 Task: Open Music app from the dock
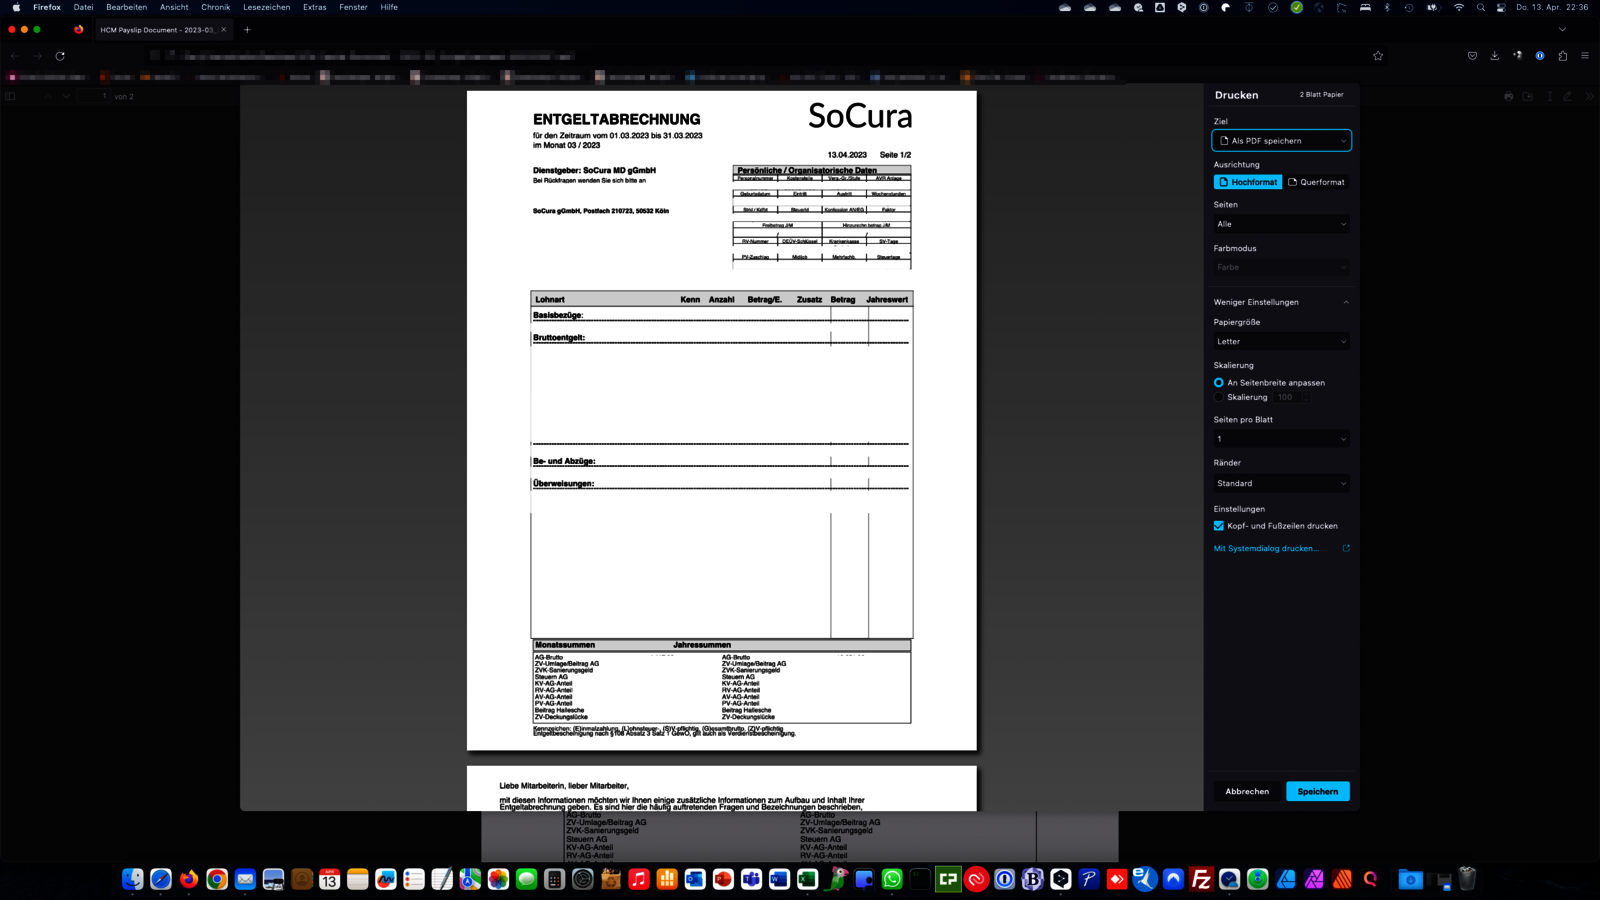[639, 879]
